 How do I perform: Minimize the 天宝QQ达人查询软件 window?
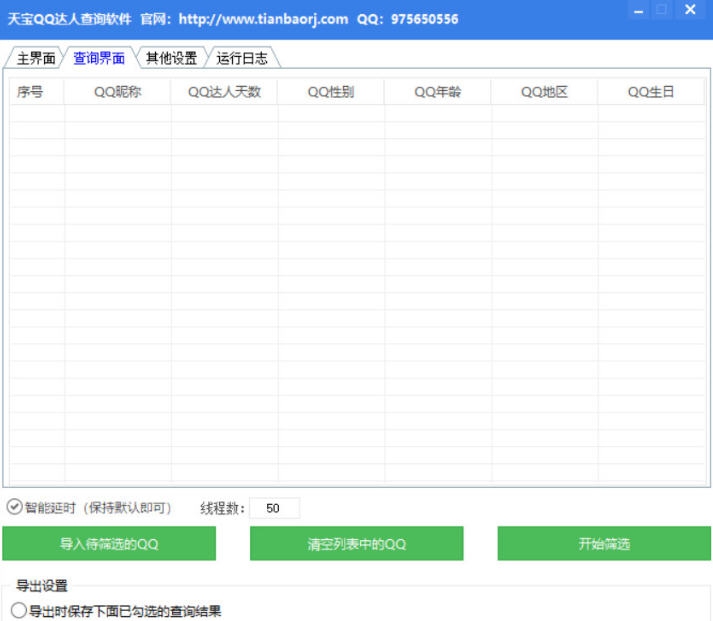(x=638, y=11)
